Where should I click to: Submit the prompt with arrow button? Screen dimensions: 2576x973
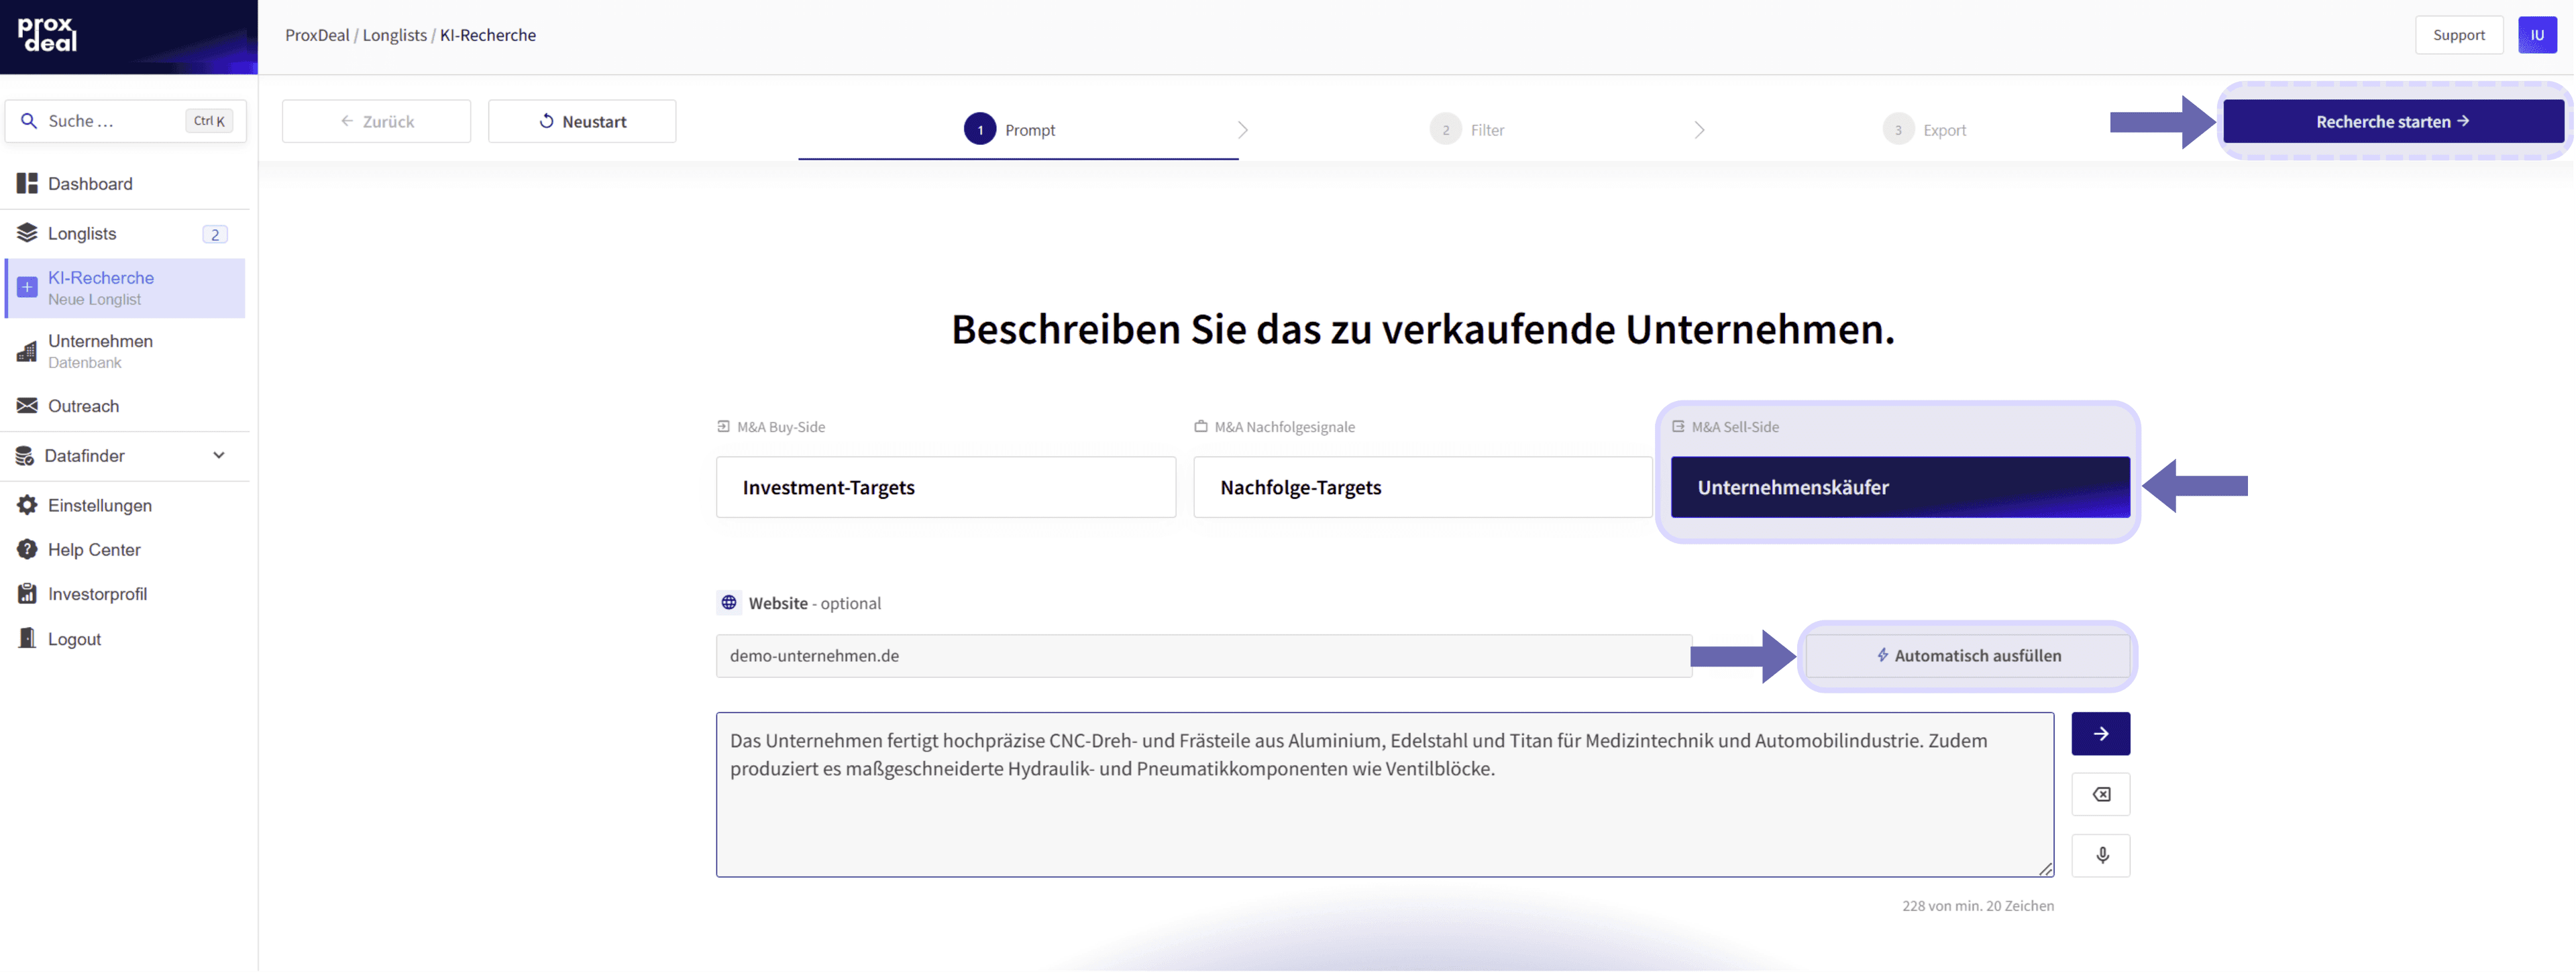click(2101, 735)
